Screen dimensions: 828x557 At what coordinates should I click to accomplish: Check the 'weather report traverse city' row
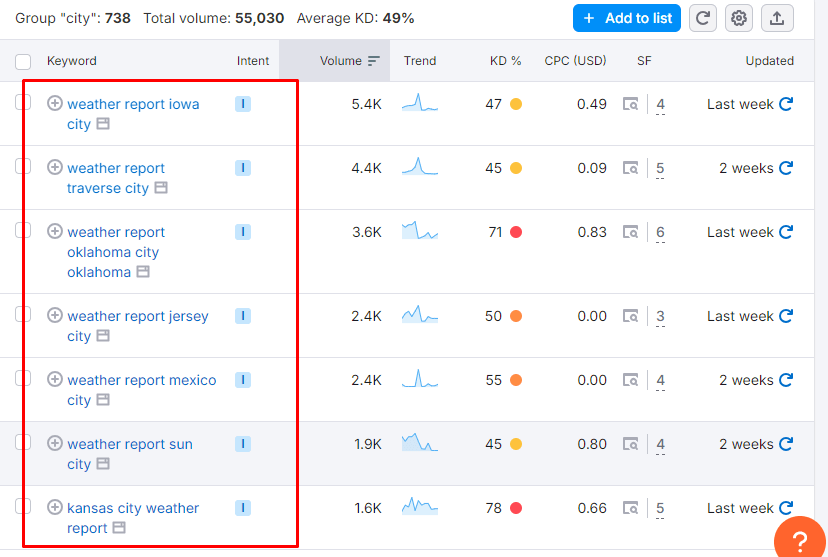[x=23, y=166]
